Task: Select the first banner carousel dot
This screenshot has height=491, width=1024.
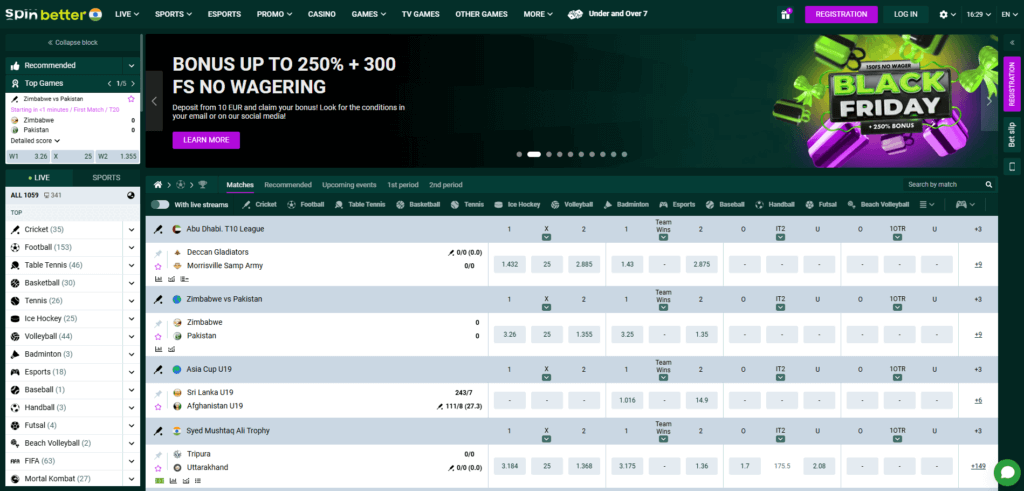Action: [x=519, y=155]
